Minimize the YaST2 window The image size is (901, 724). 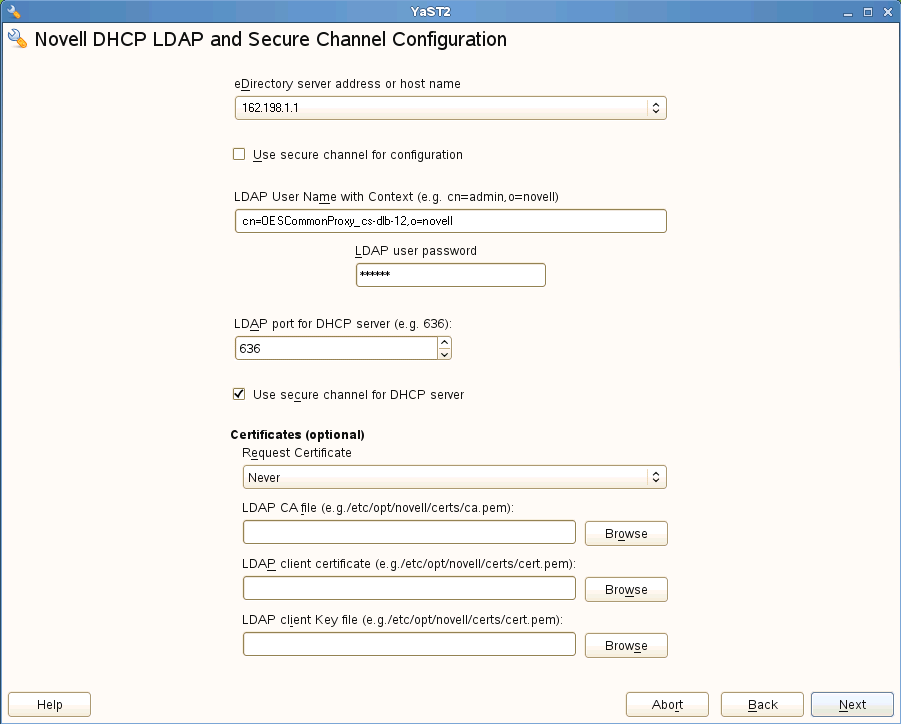tap(848, 12)
